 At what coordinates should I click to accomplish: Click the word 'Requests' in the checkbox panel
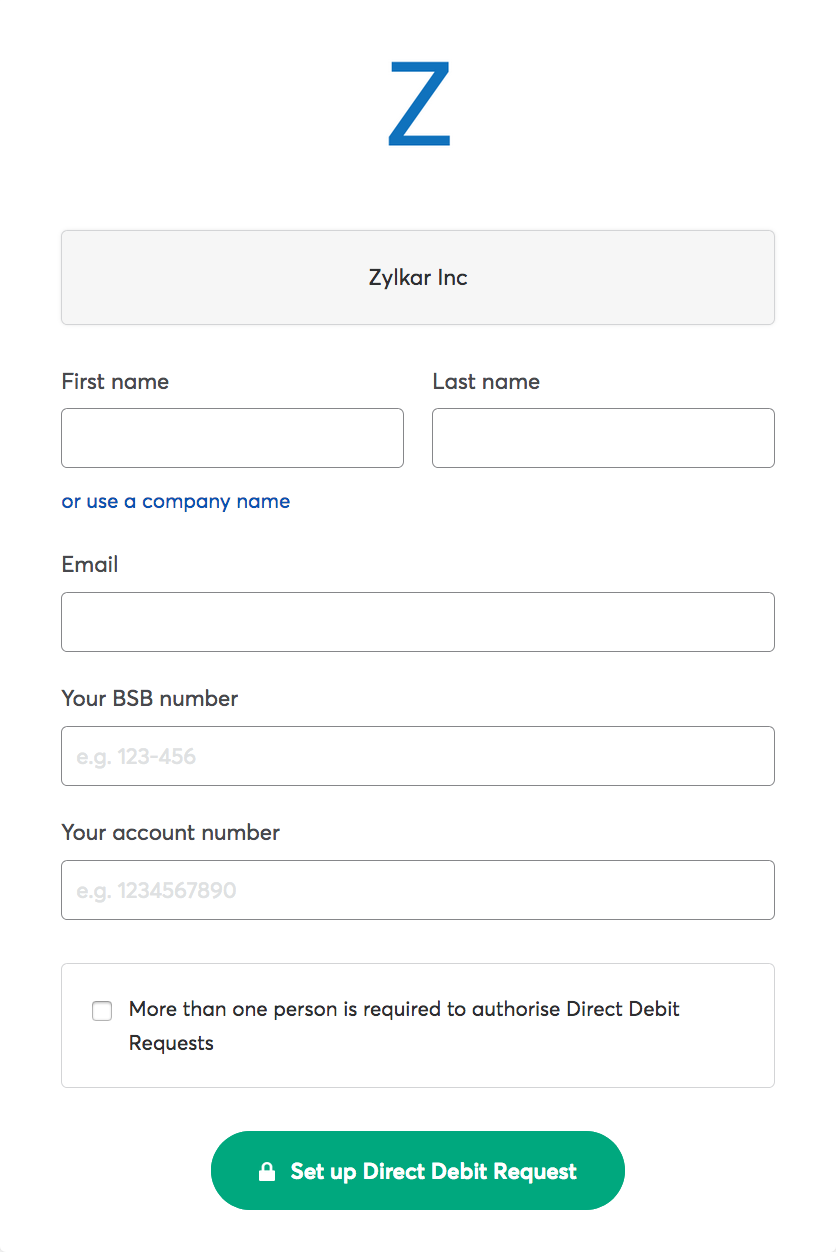171,1043
